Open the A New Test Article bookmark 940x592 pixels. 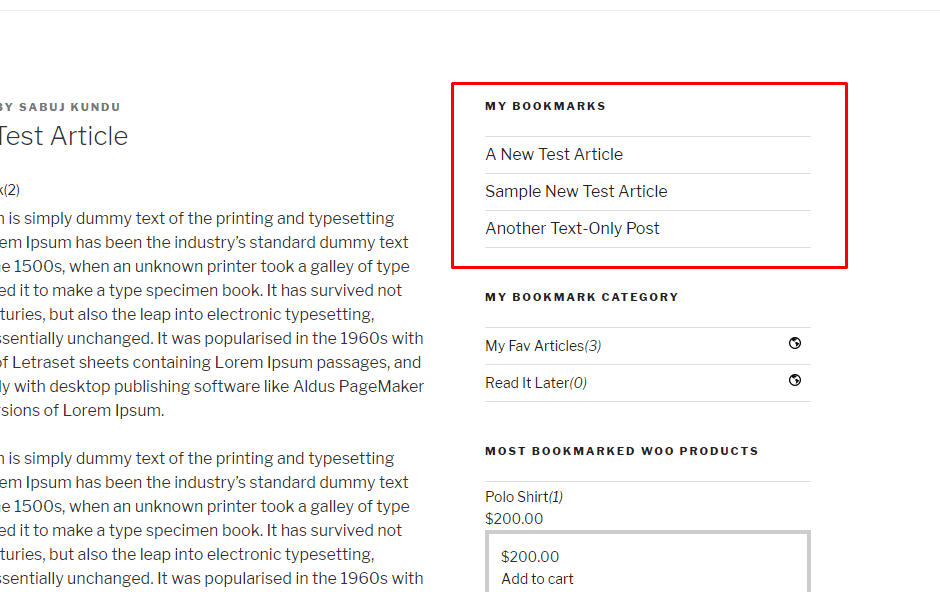point(554,154)
